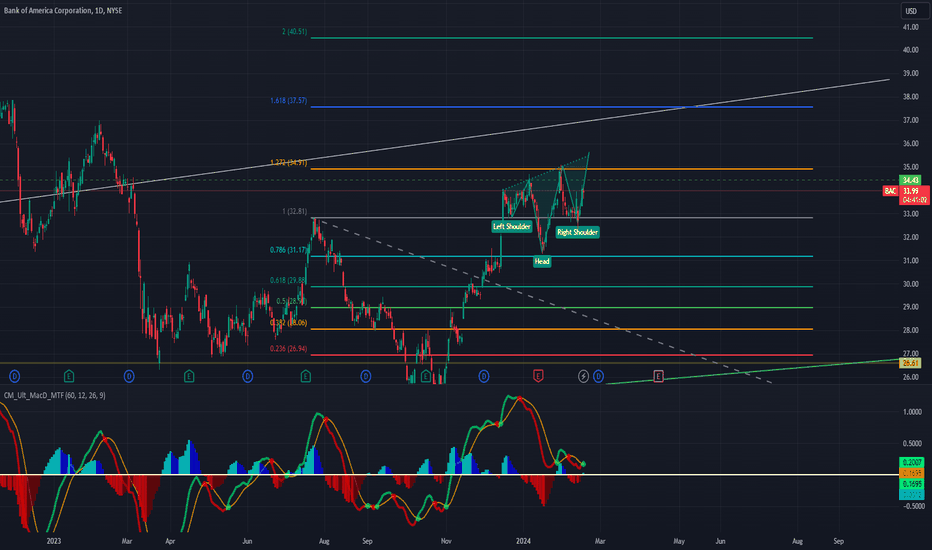The width and height of the screenshot is (932, 550).
Task: Click the lightning bolt event icon
Action: tap(584, 376)
